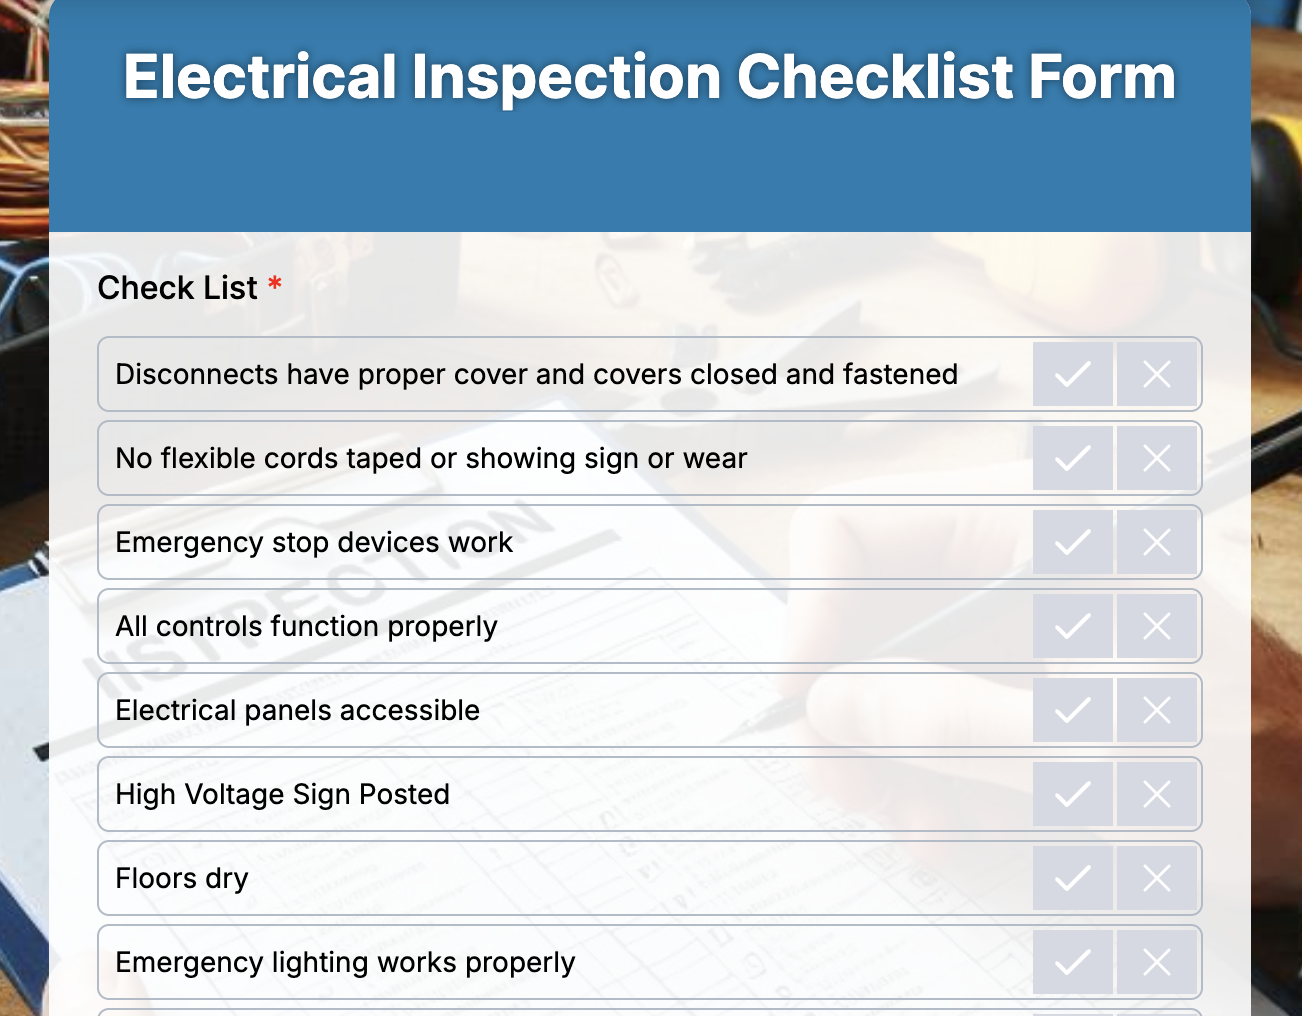Viewport: 1302px width, 1016px height.
Task: Click the checkmark for "Emergency stop devices work"
Action: point(1072,542)
